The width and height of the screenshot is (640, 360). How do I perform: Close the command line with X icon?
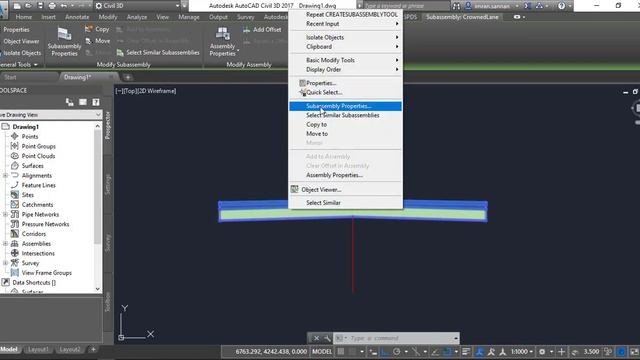[316, 338]
